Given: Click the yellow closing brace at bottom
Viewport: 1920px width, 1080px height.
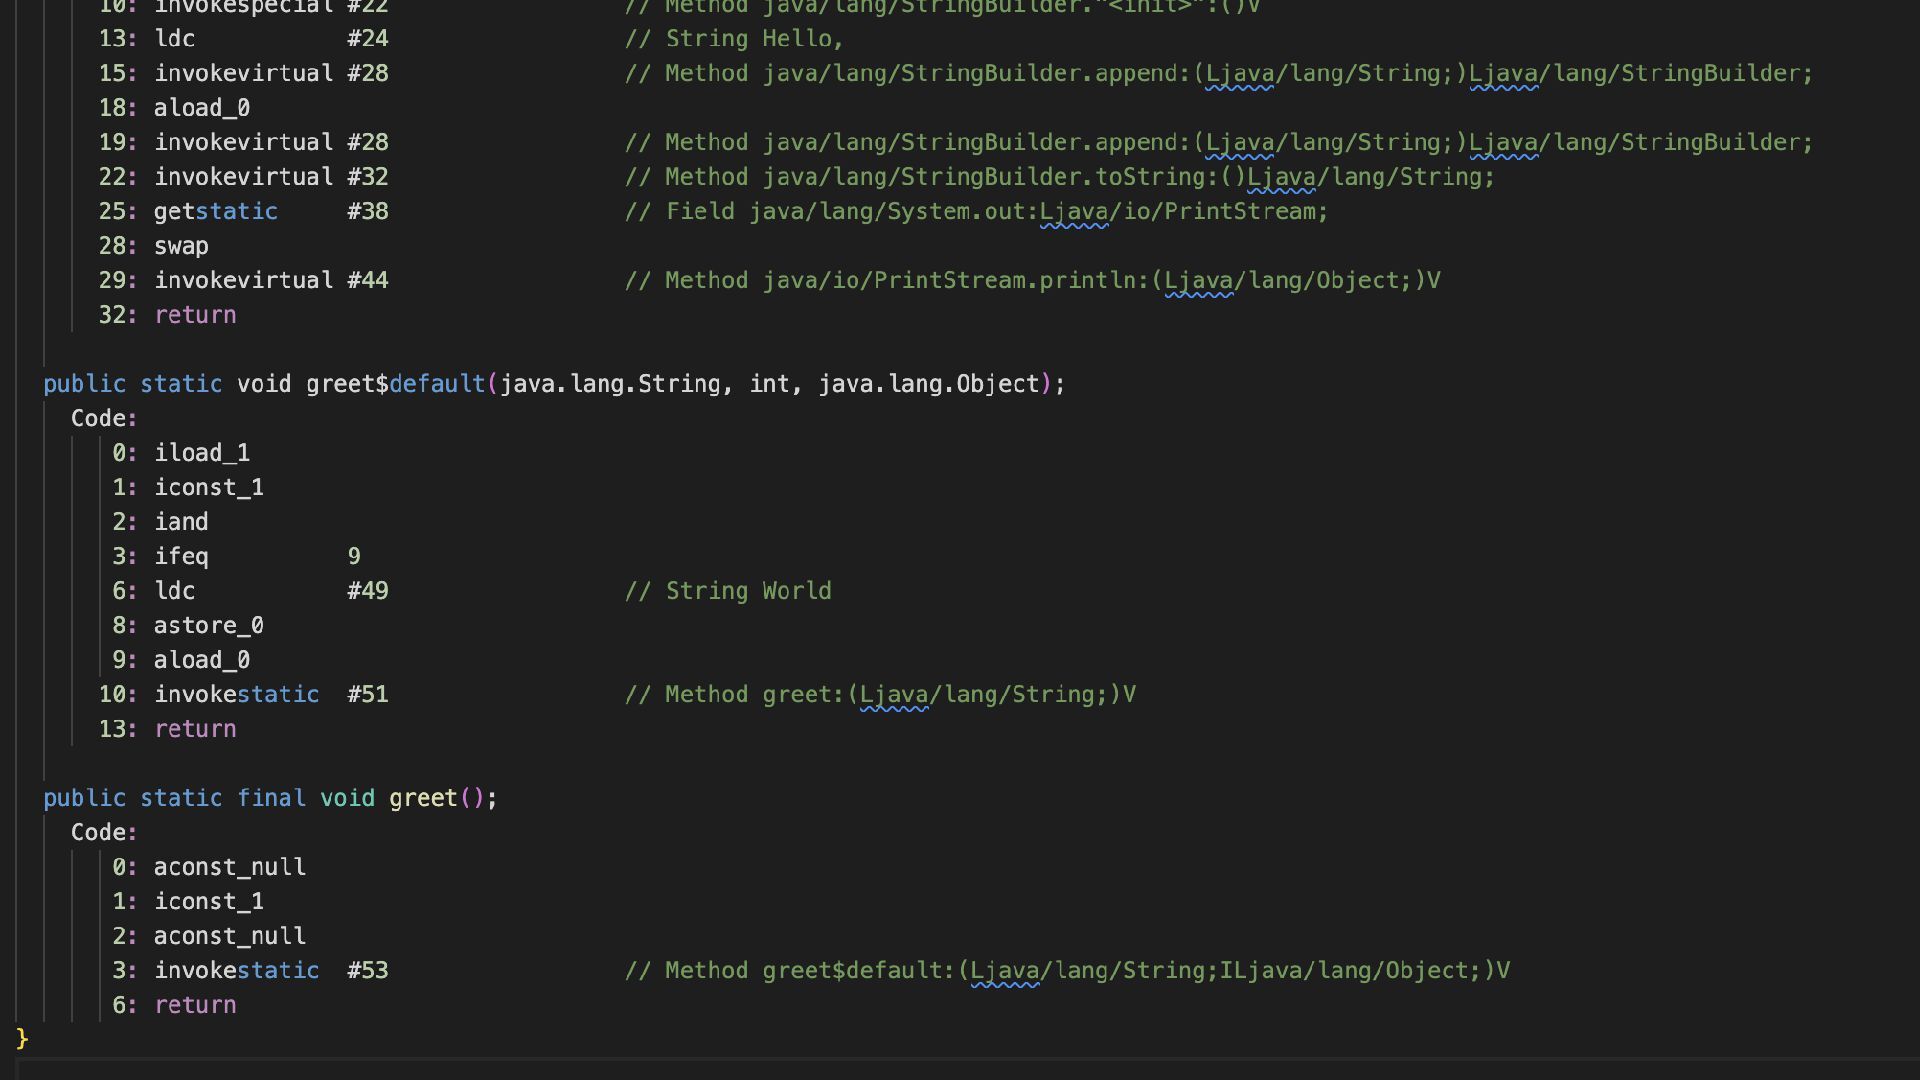Looking at the screenshot, I should pos(22,1039).
